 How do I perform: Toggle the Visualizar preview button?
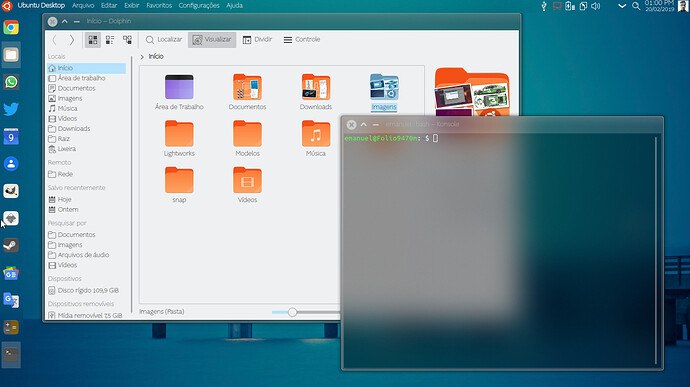point(212,40)
